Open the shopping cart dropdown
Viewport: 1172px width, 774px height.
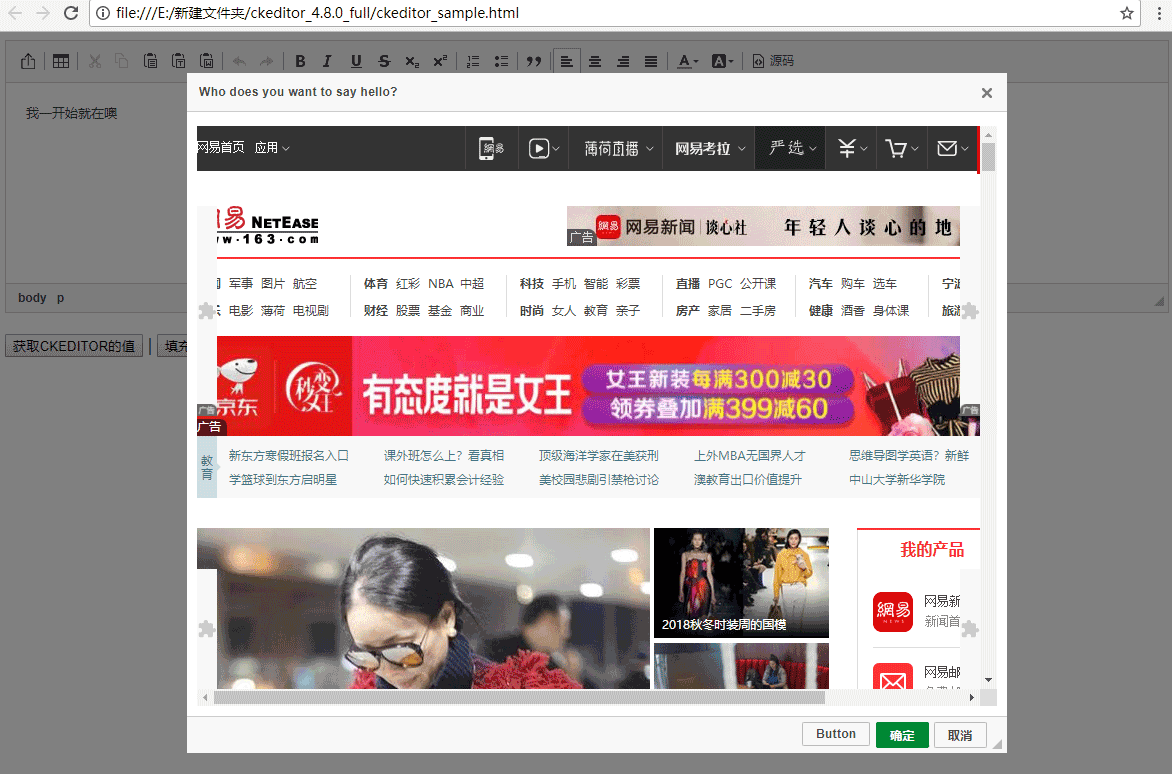tap(901, 149)
